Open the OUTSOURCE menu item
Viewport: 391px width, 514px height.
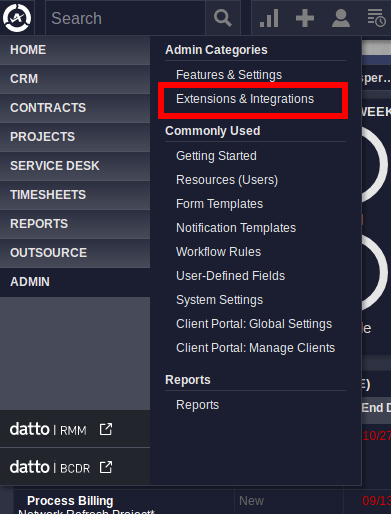click(x=75, y=253)
